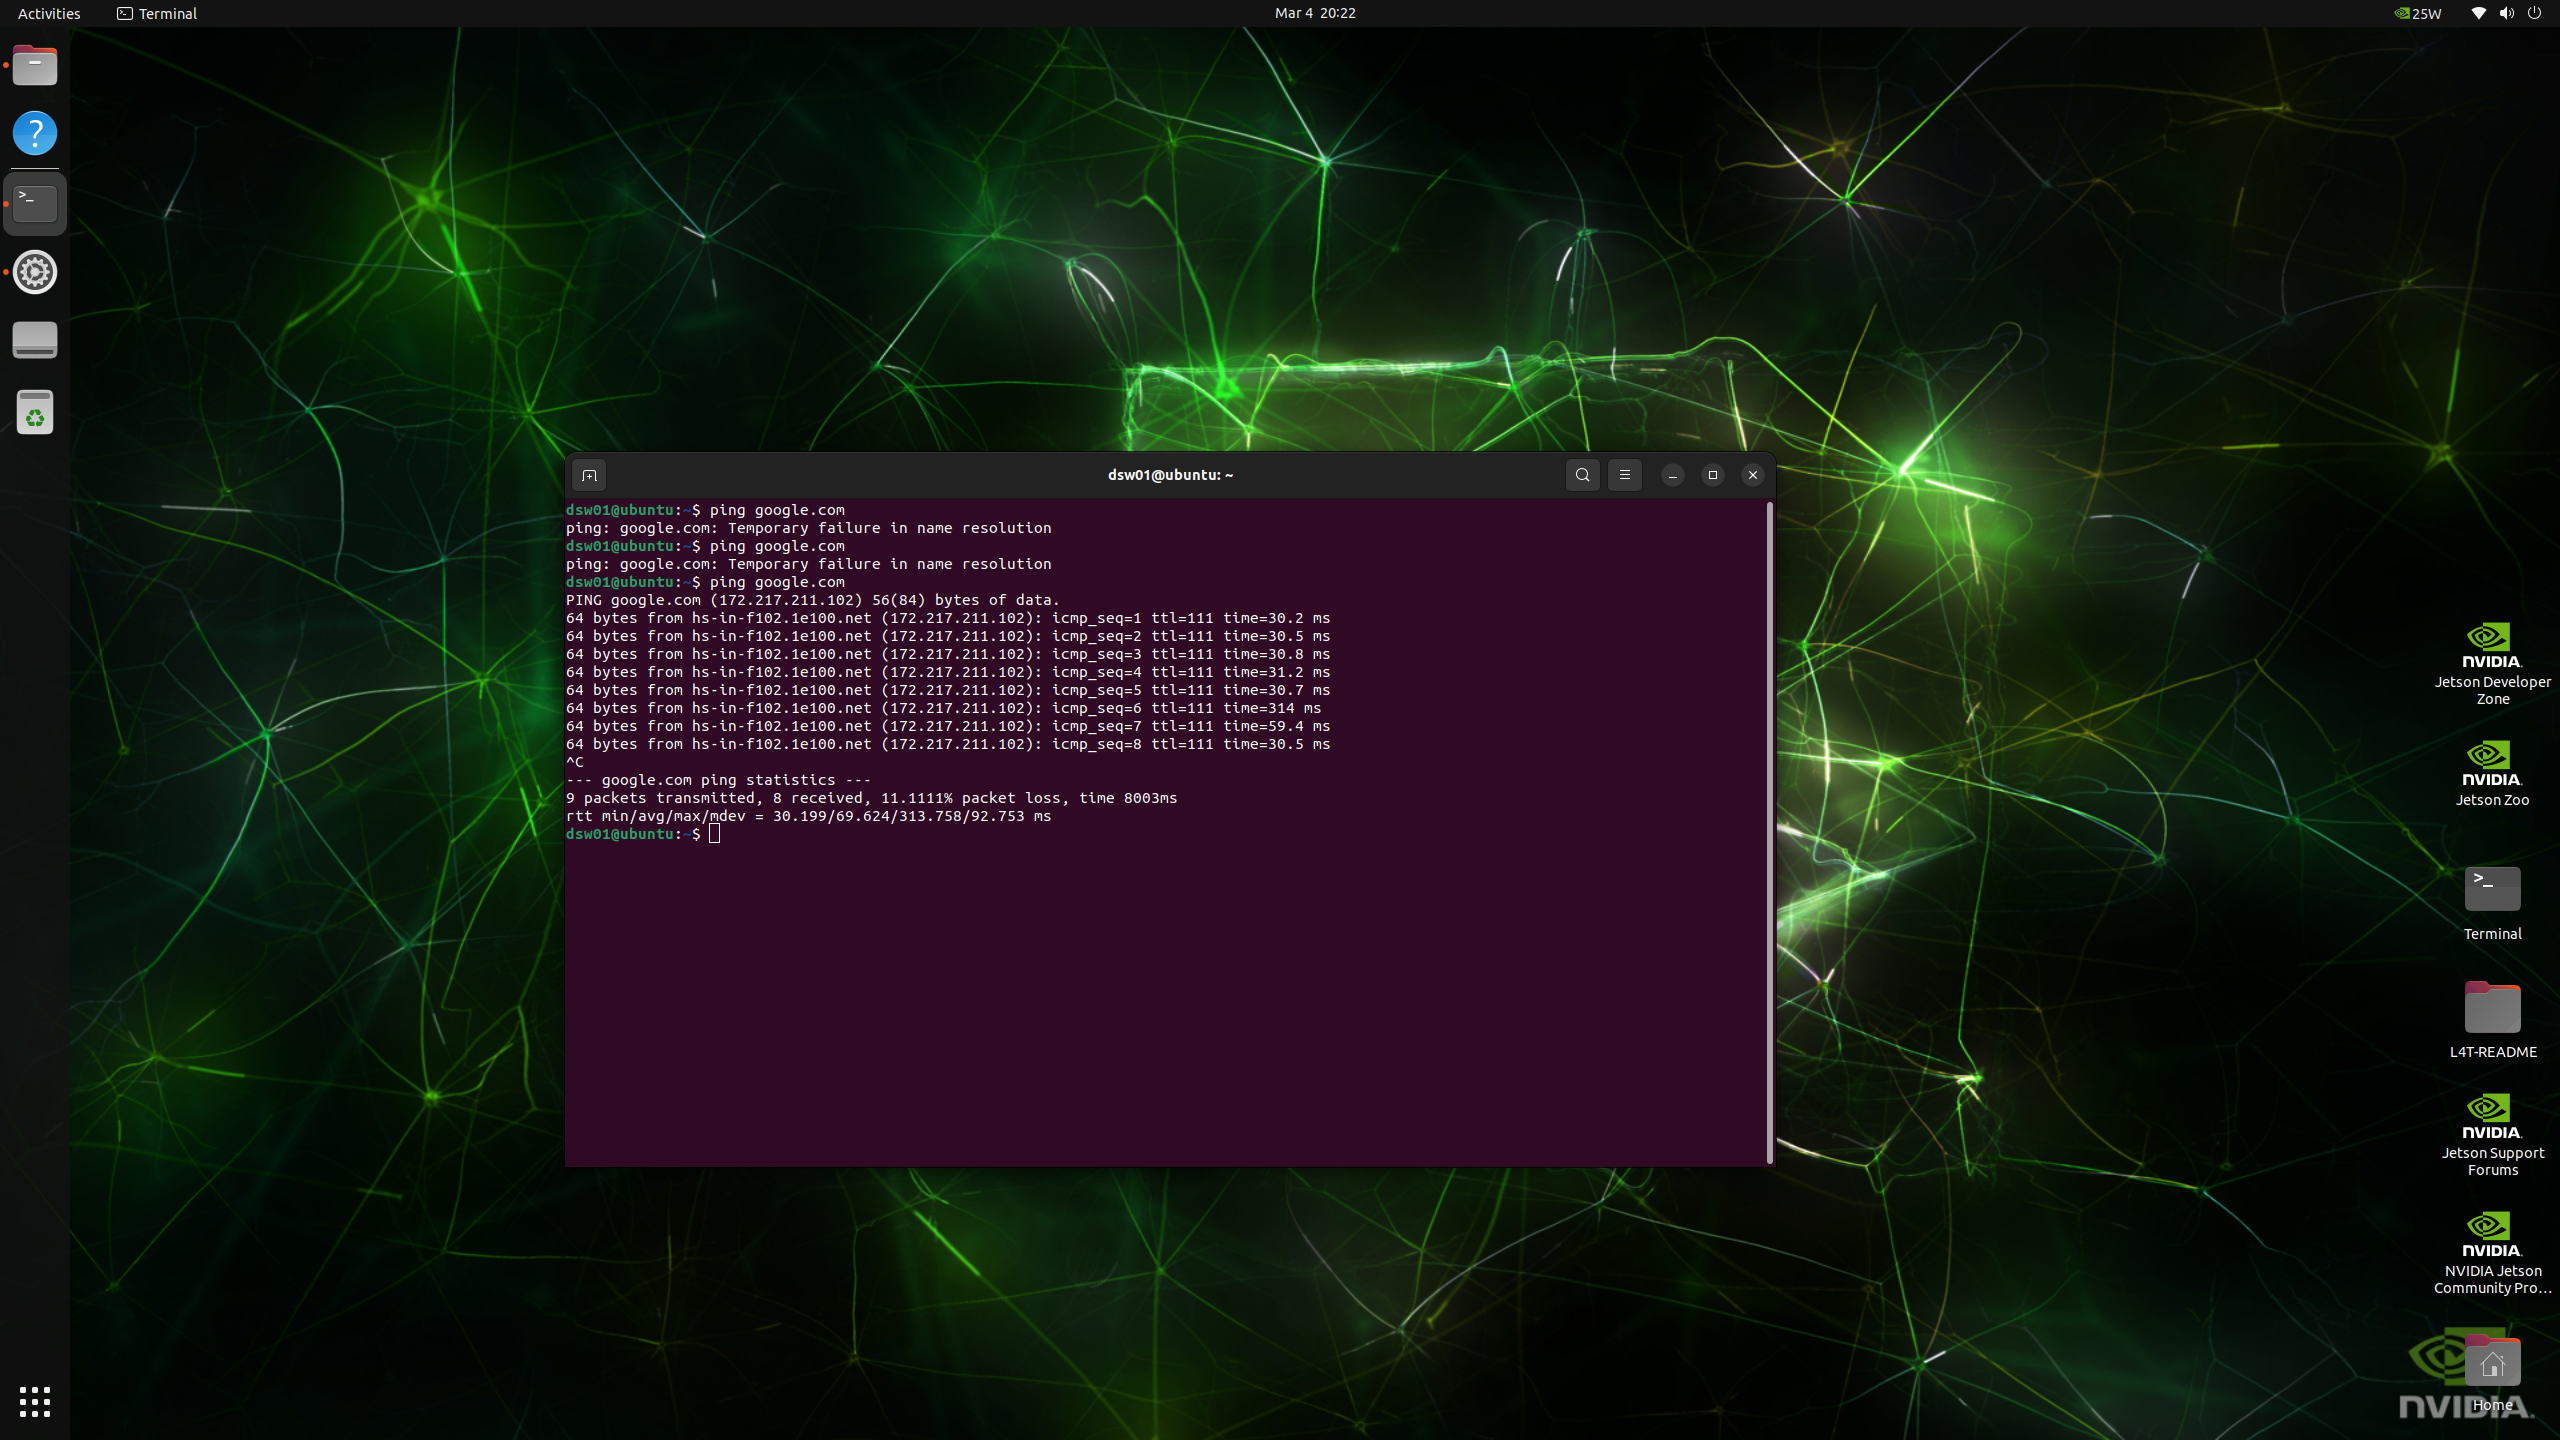Open Settings gear in the dock
Image resolution: width=2560 pixels, height=1440 pixels.
tap(35, 272)
